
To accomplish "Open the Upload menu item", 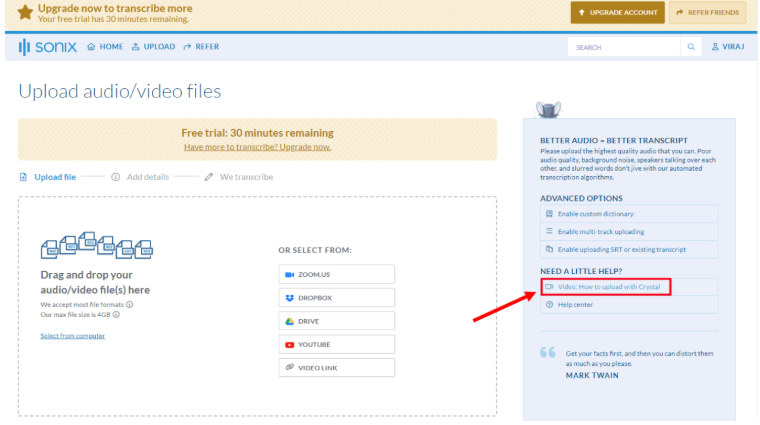I will tap(154, 47).
